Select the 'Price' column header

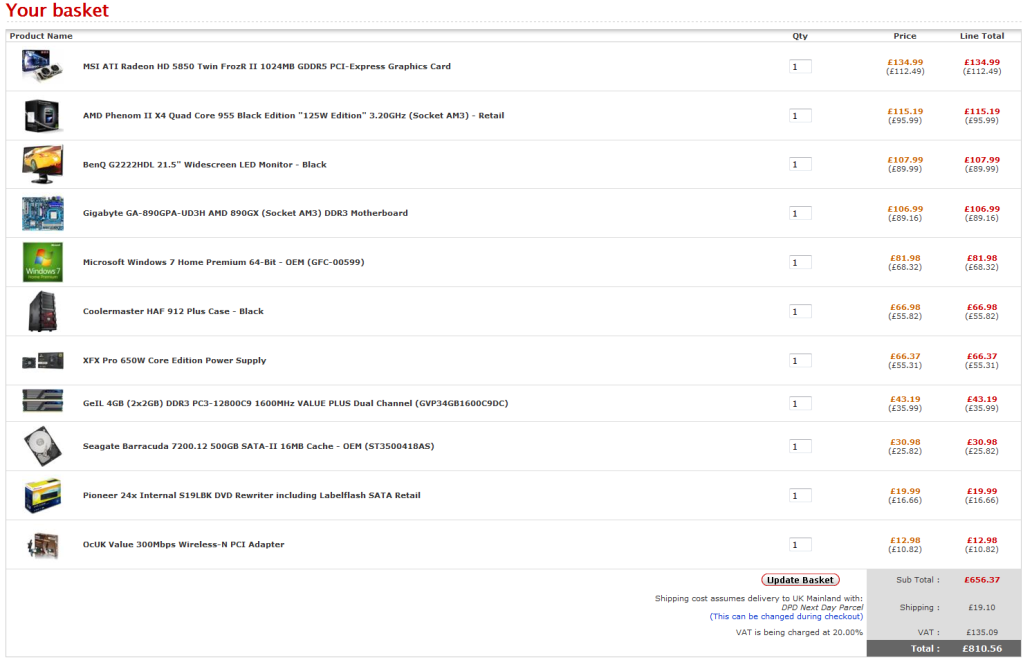click(905, 36)
